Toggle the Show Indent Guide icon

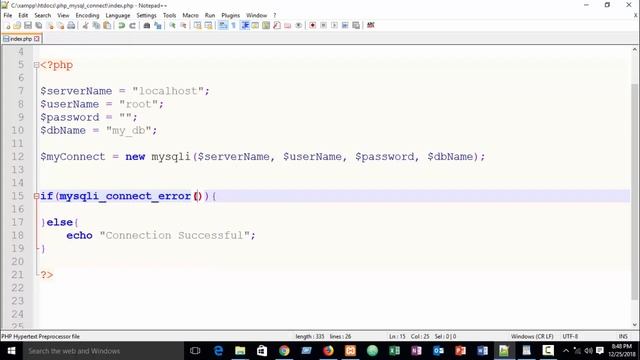(245, 26)
